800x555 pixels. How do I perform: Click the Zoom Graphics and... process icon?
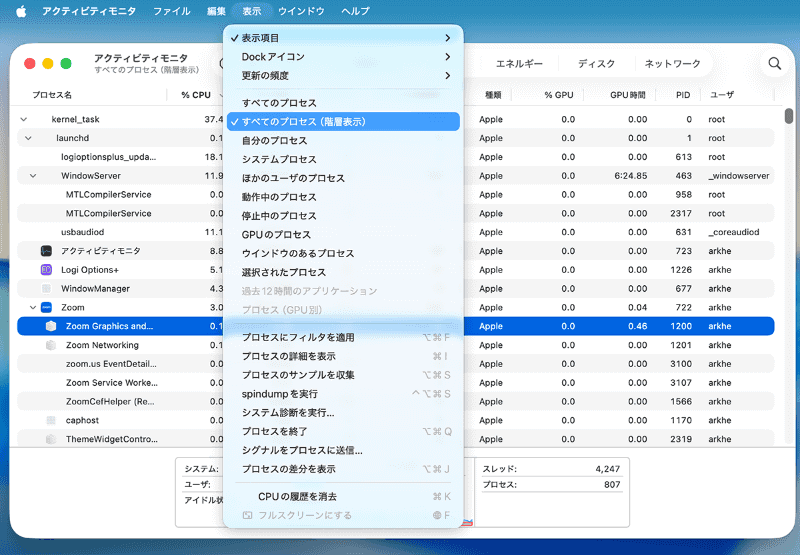[51, 326]
